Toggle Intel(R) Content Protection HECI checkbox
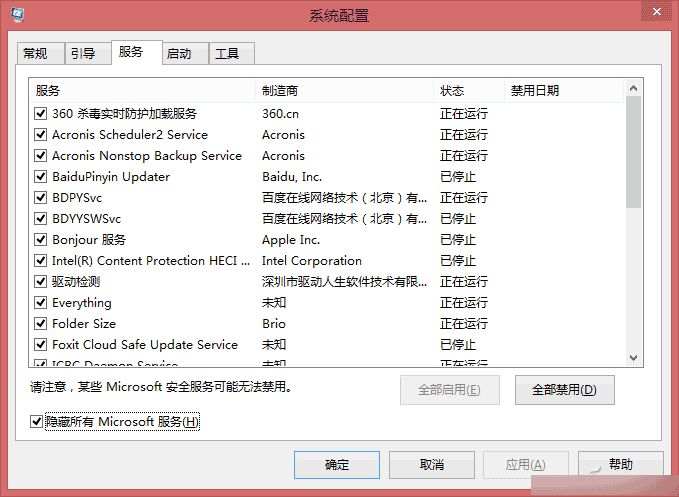 click(x=40, y=261)
